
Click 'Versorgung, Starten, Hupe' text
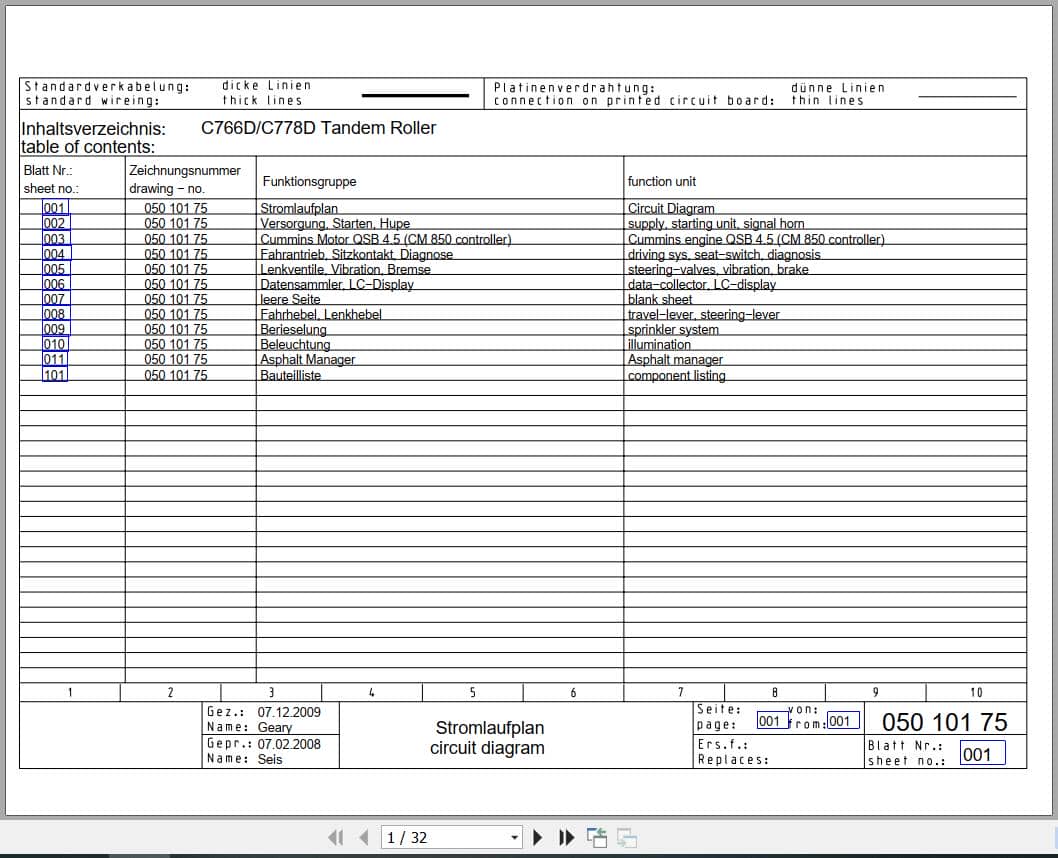(x=335, y=223)
